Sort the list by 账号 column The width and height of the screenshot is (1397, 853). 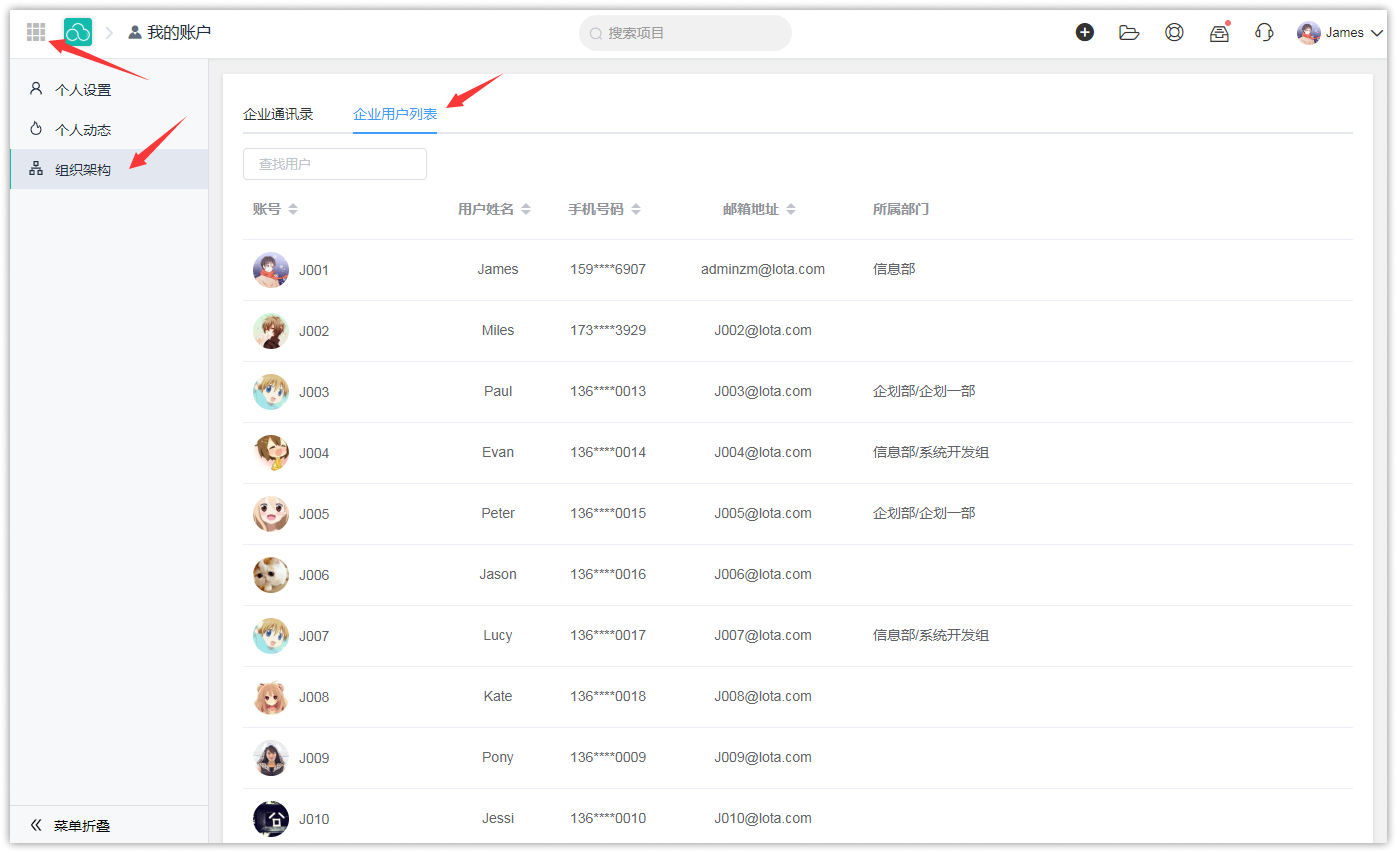coord(275,209)
